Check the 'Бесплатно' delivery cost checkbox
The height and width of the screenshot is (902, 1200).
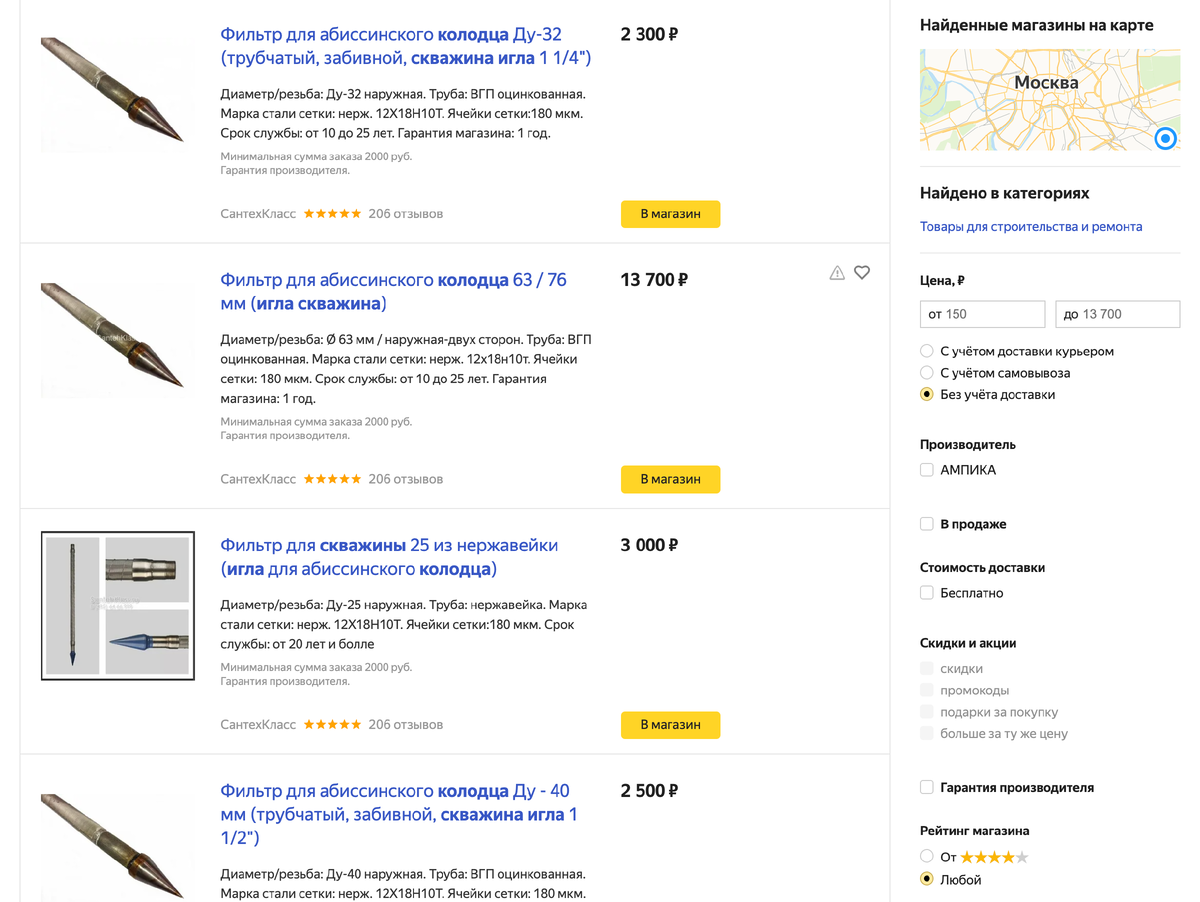(x=927, y=593)
